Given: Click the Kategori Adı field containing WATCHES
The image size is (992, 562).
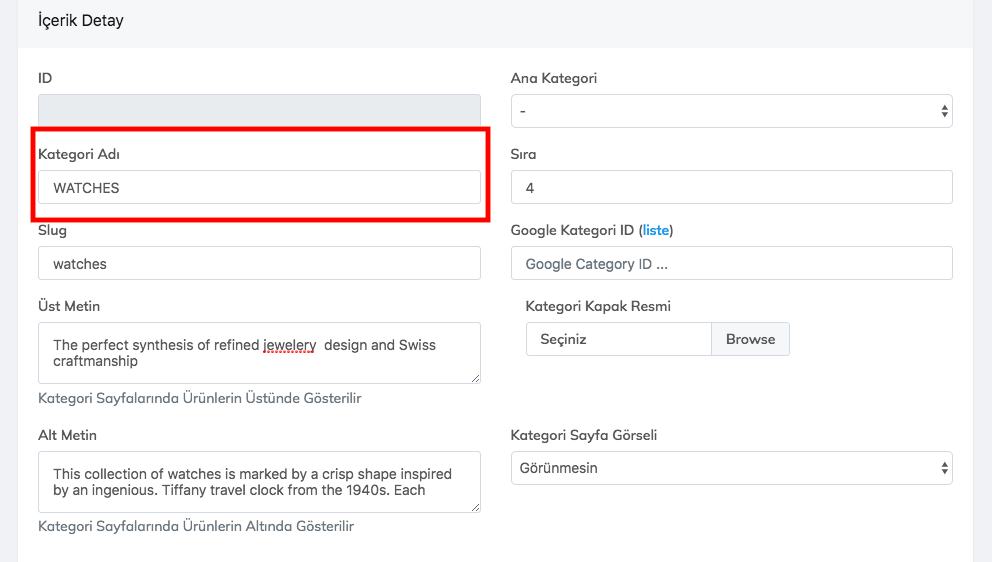Looking at the screenshot, I should (x=259, y=188).
